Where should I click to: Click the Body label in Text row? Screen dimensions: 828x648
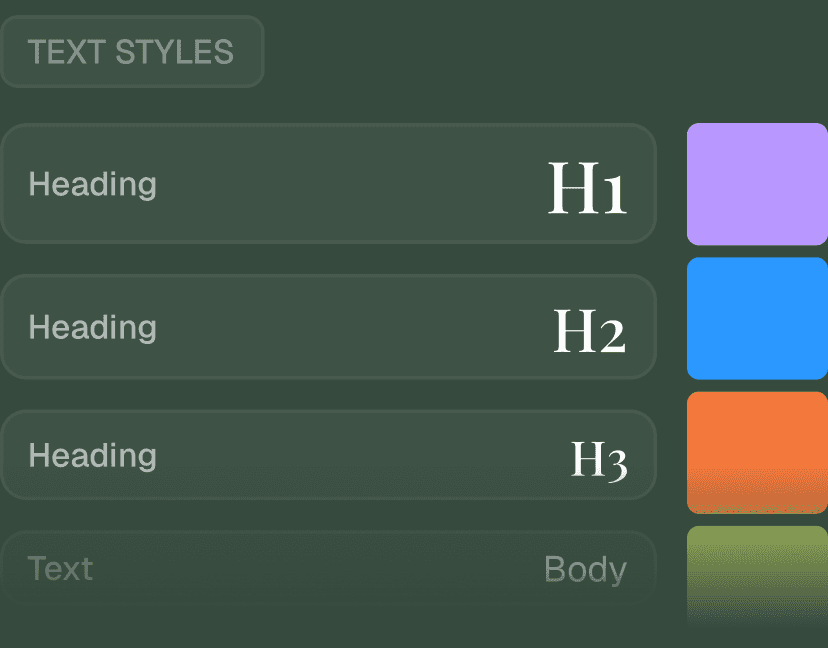click(586, 570)
